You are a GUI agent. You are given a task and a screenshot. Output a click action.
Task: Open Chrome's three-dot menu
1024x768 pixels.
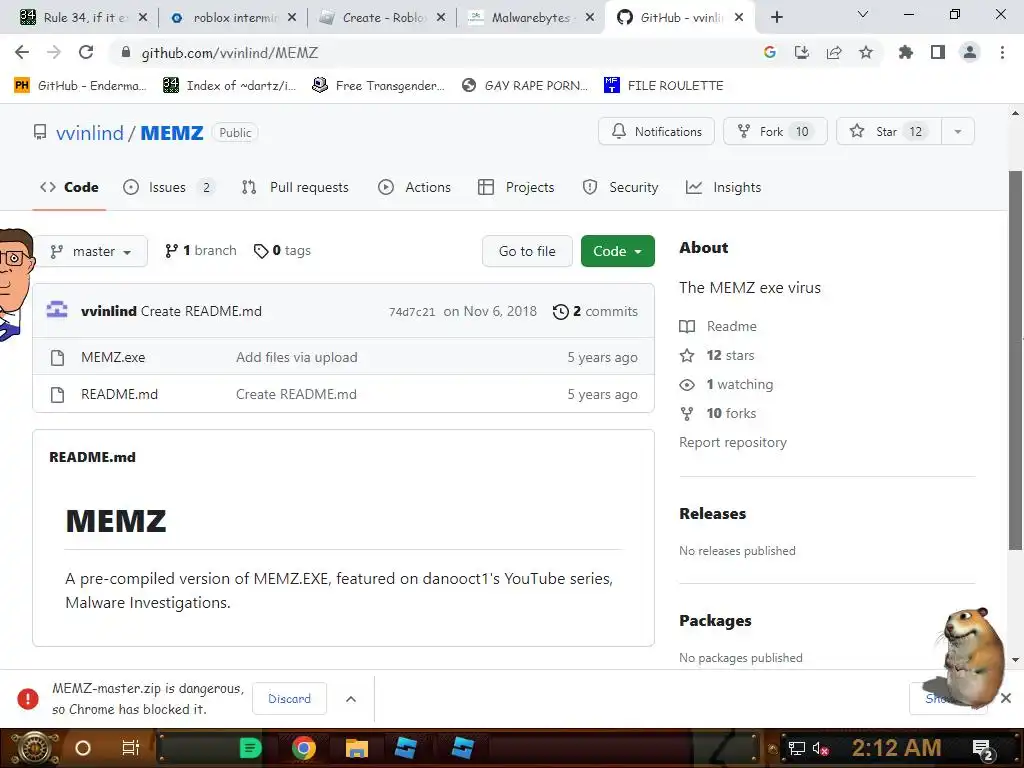coord(1002,52)
